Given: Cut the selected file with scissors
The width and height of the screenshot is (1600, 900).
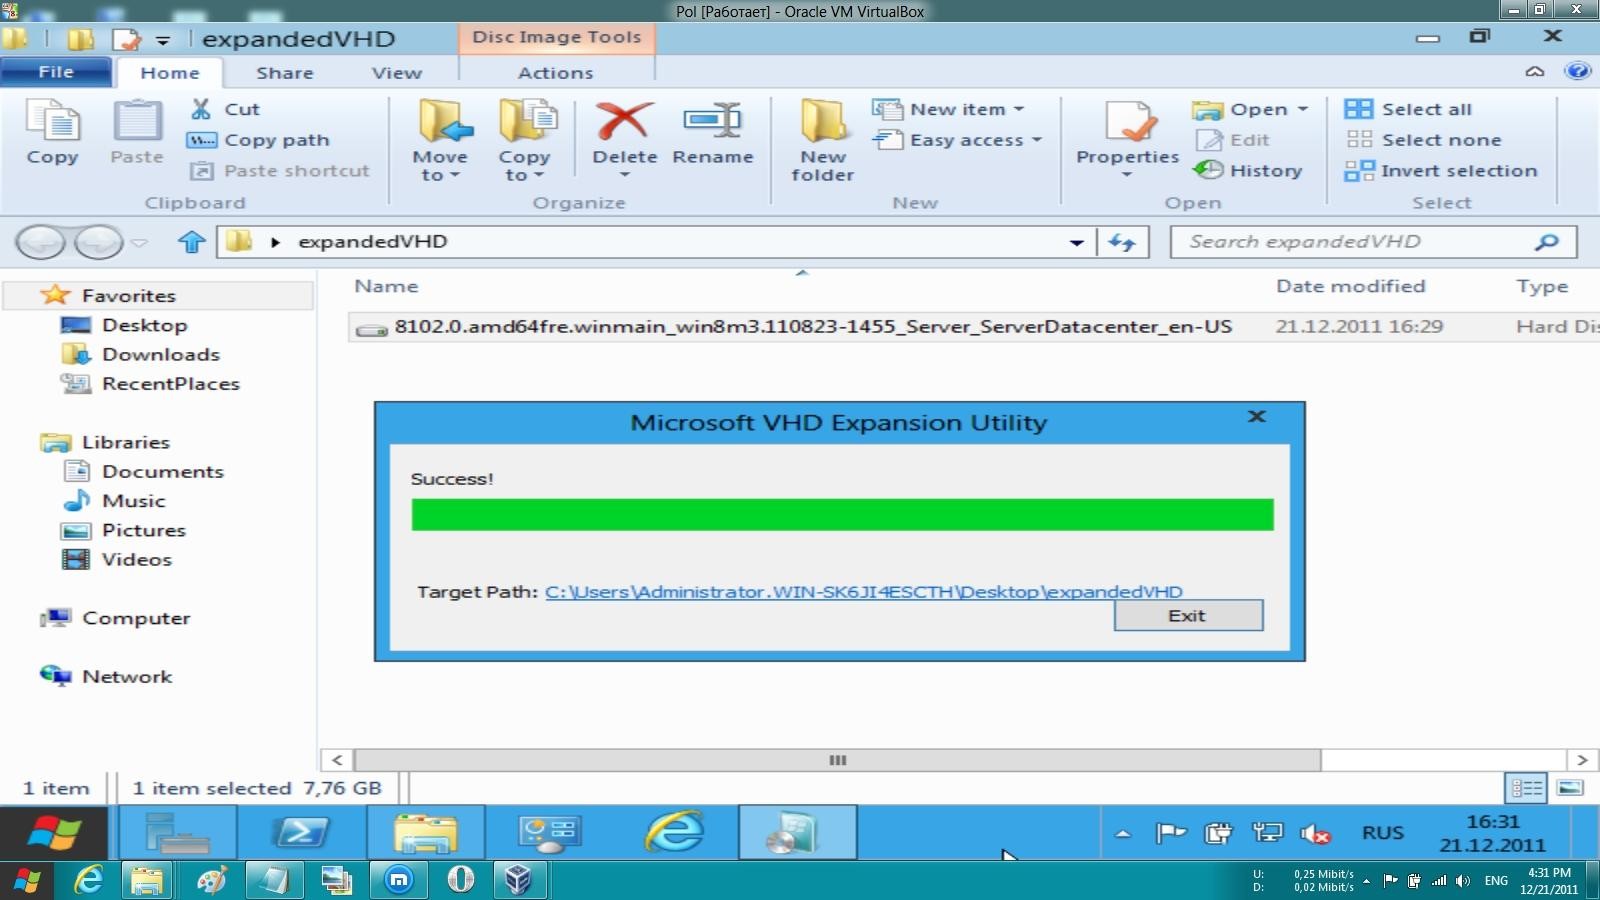Looking at the screenshot, I should [x=225, y=109].
